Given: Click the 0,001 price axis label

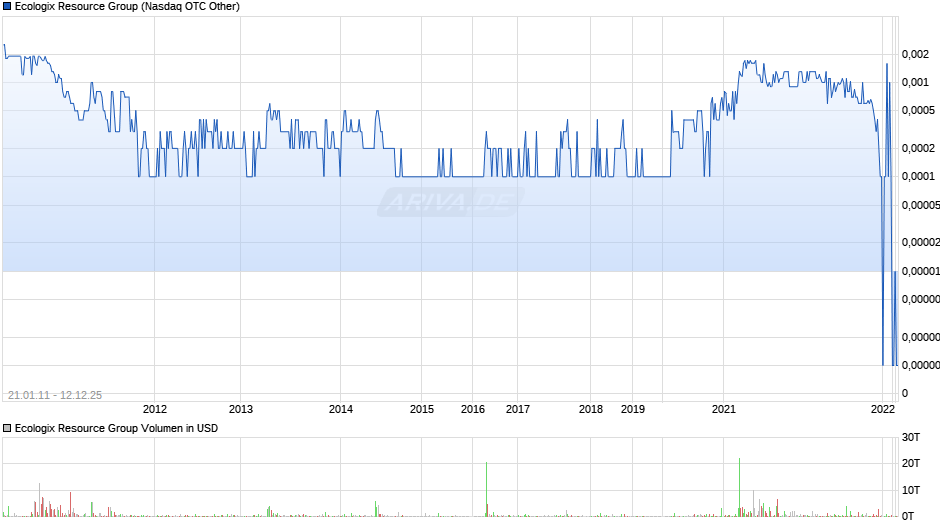Looking at the screenshot, I should pyautogui.click(x=915, y=82).
